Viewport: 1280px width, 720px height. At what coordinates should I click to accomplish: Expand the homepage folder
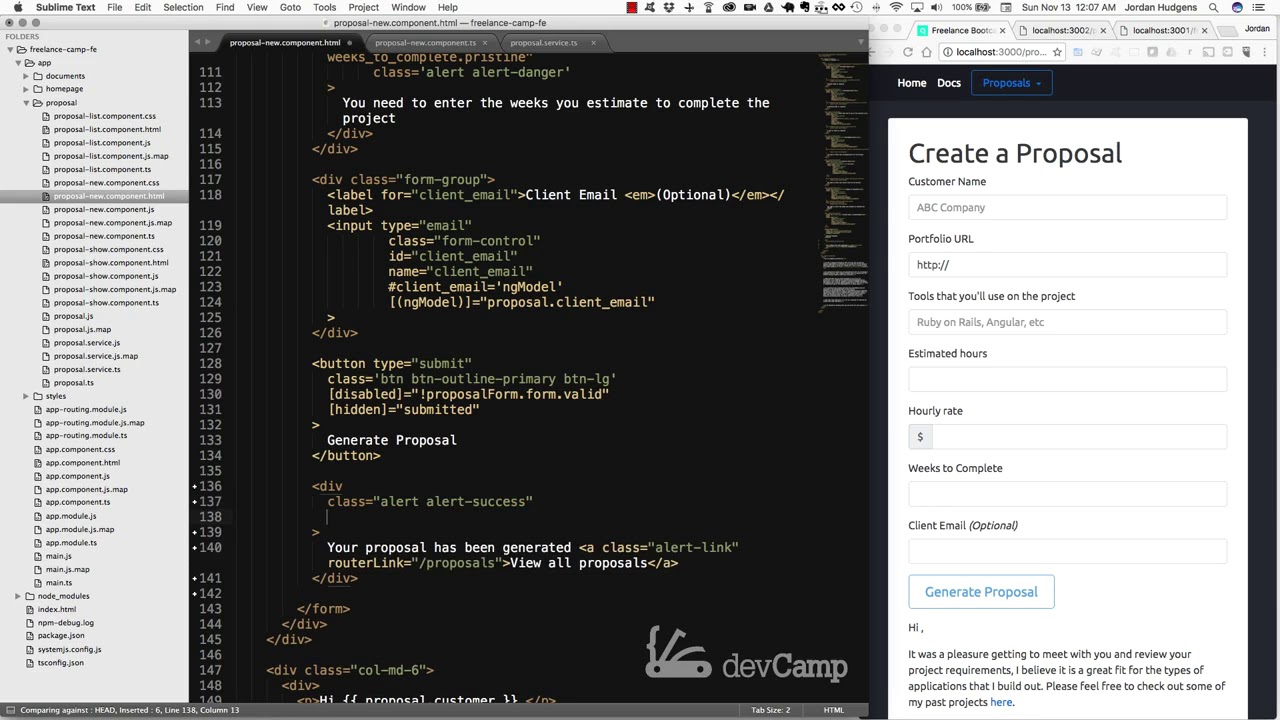coord(27,89)
